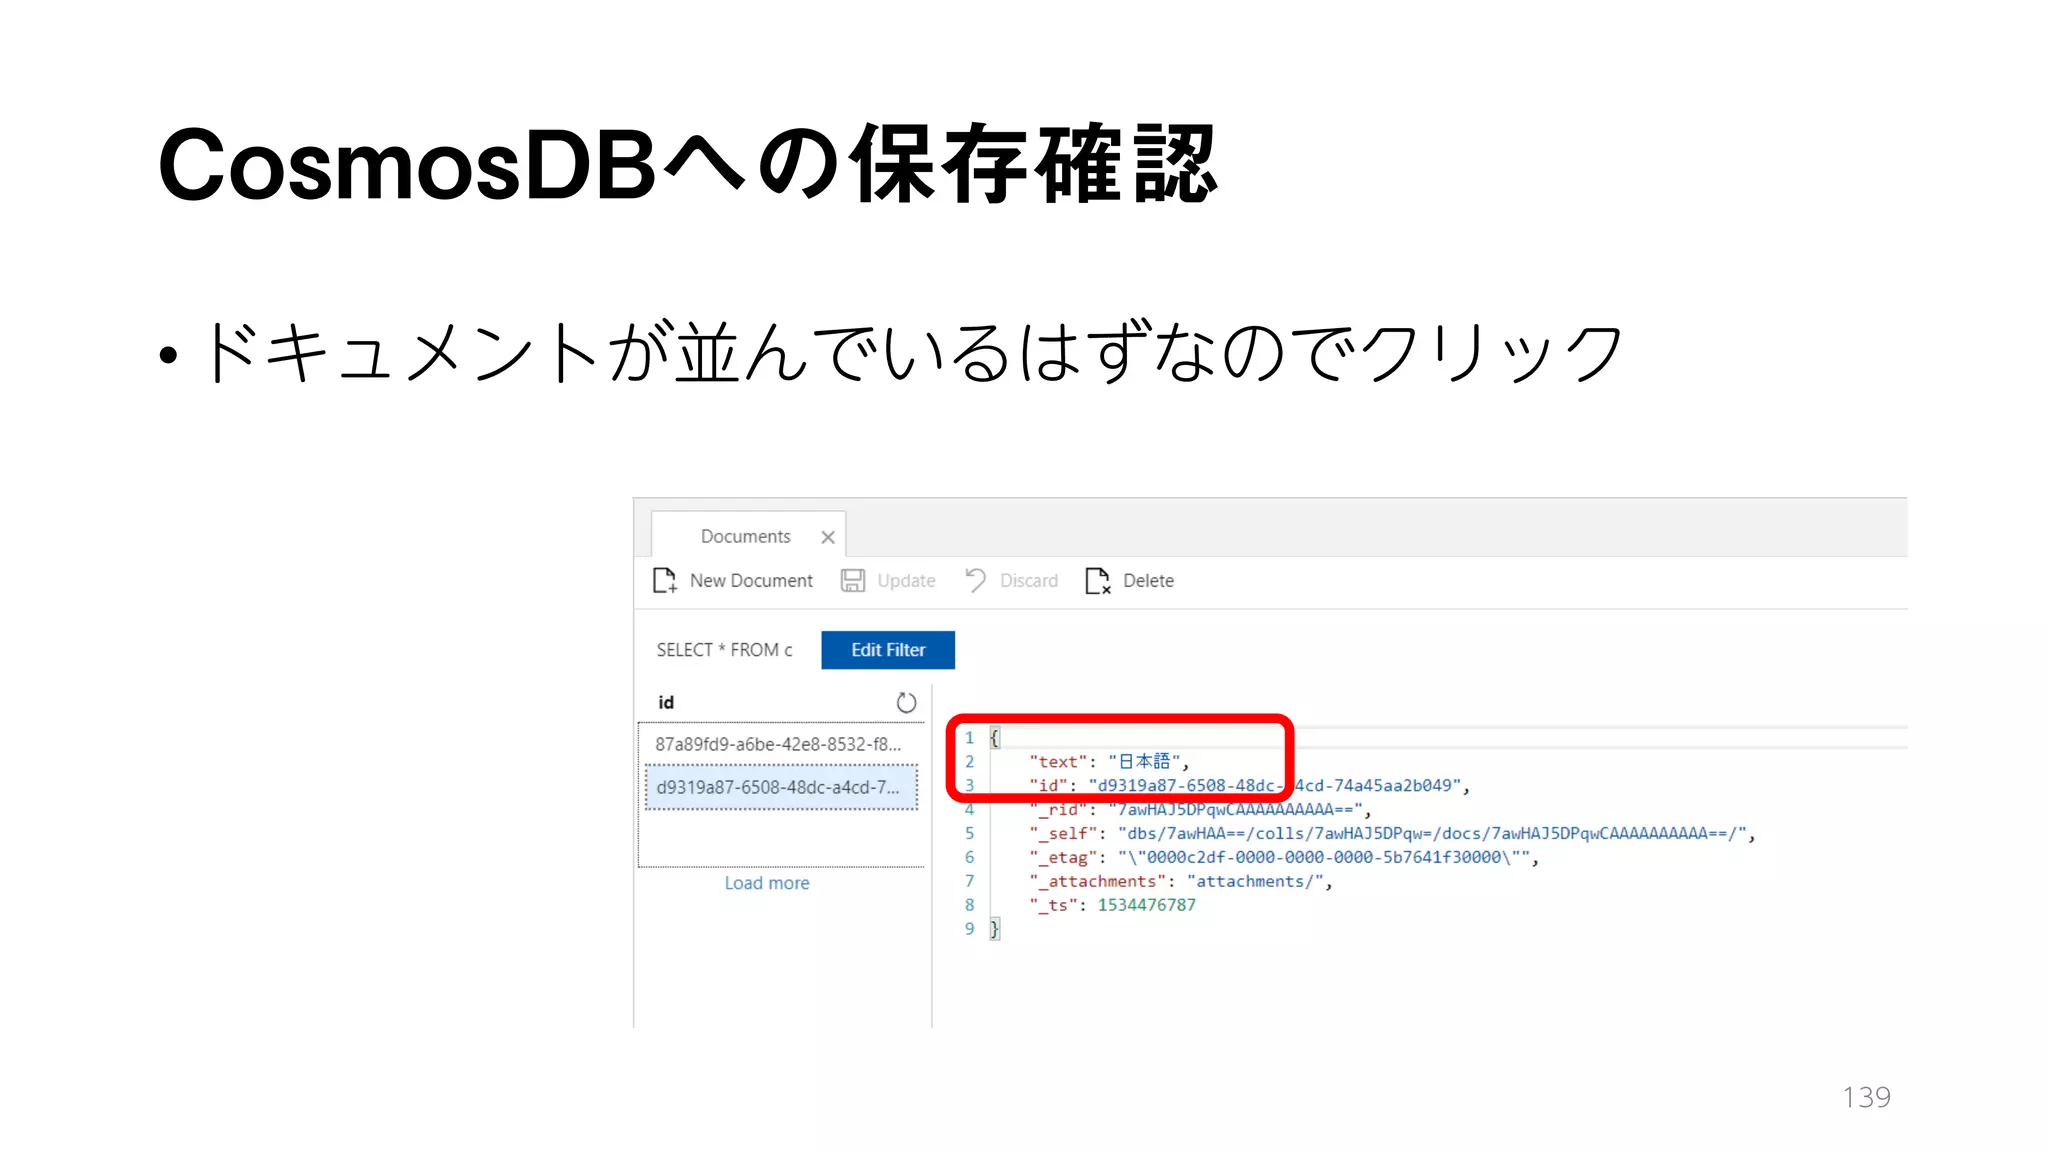Click the "text": "日本語" line in editor

click(1110, 762)
